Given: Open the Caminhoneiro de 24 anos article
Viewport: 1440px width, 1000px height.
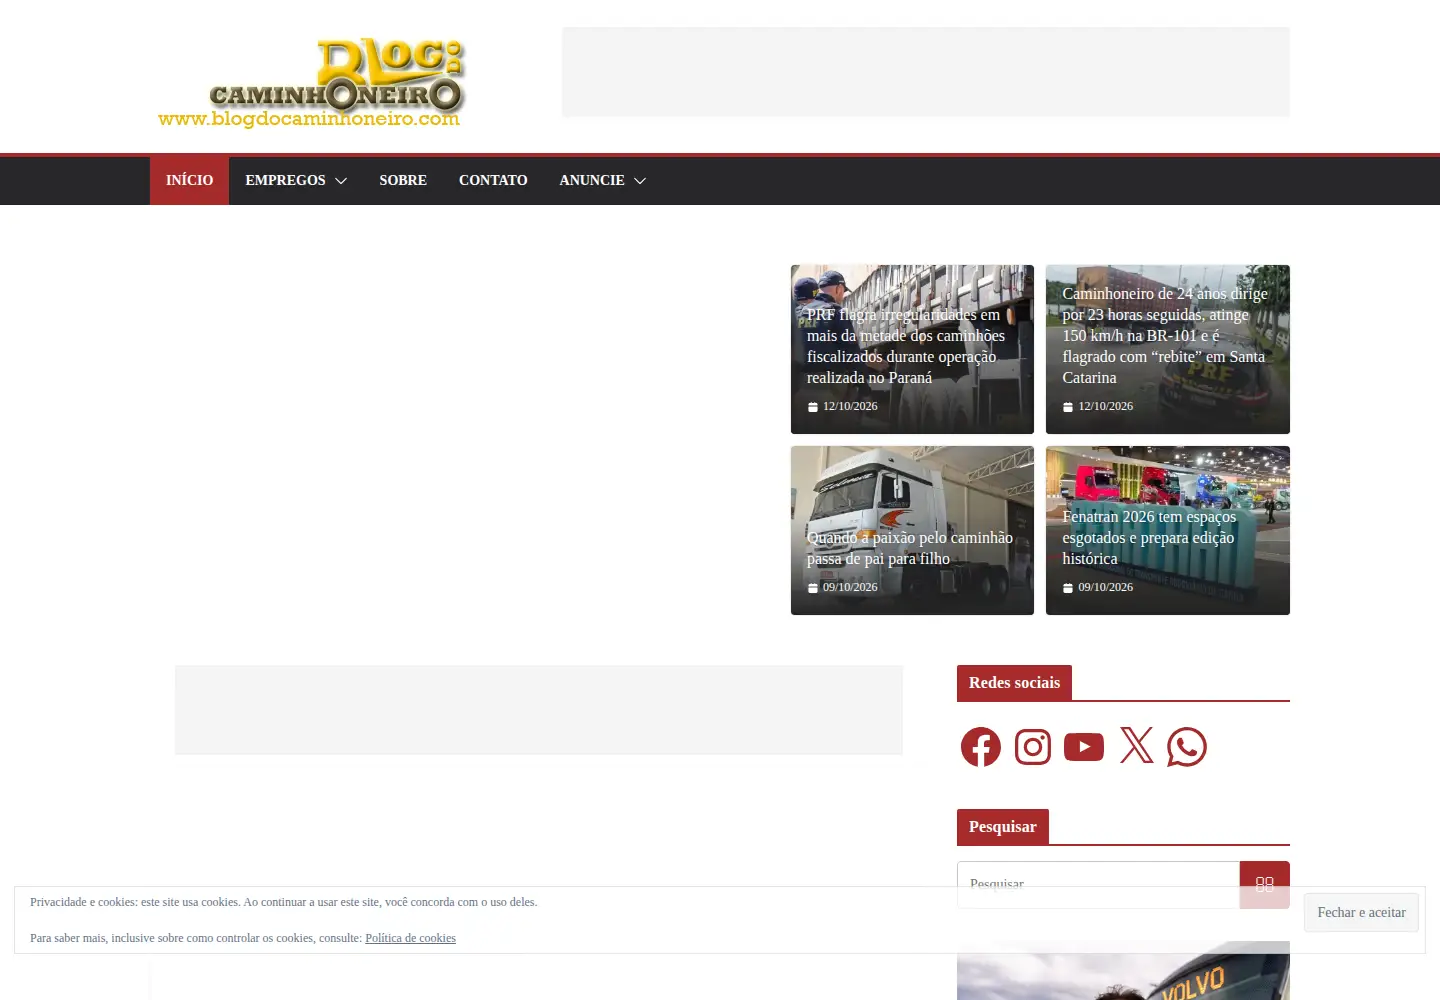Looking at the screenshot, I should [x=1165, y=335].
